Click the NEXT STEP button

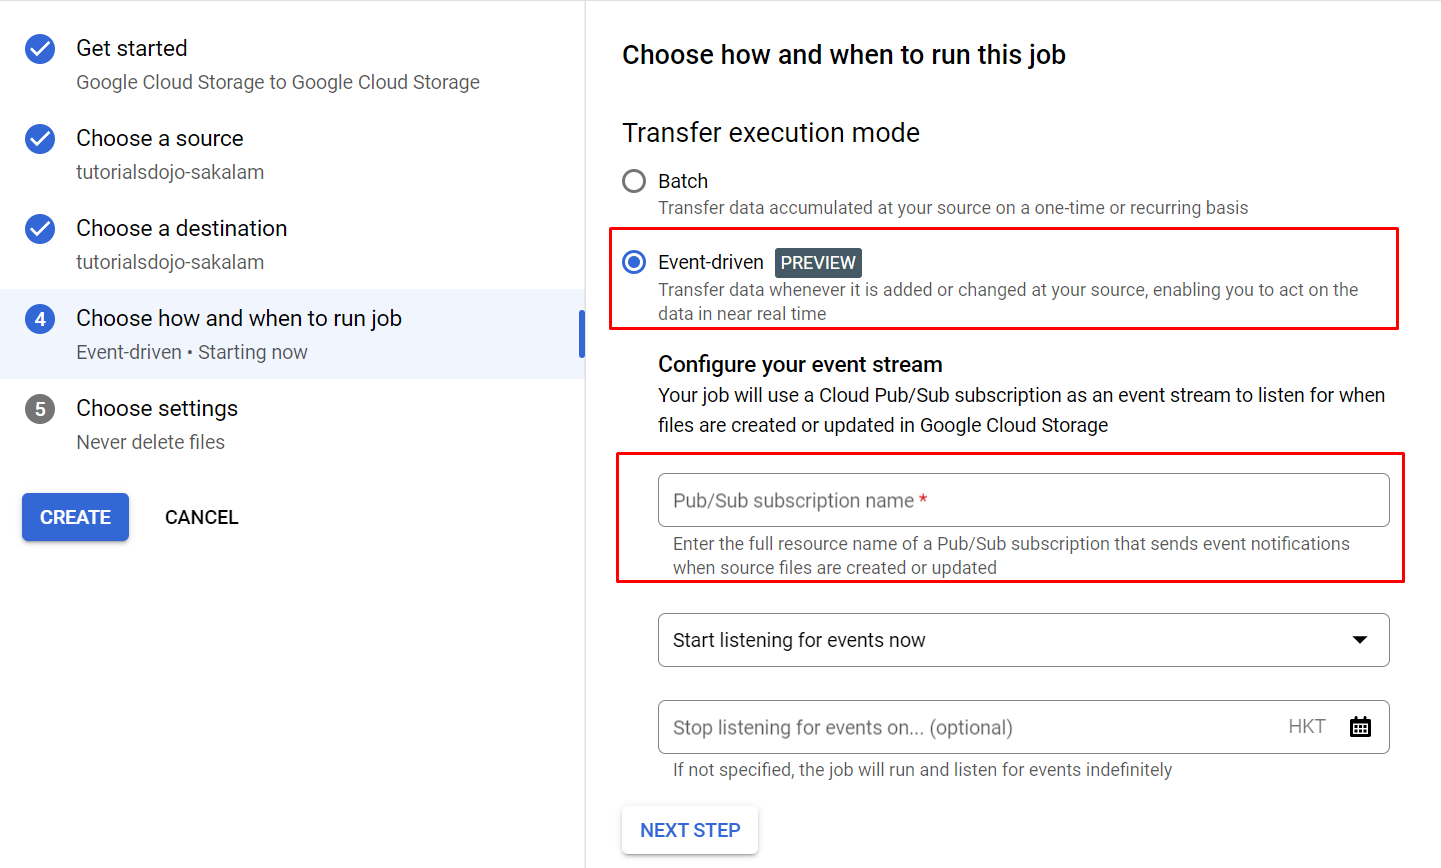[690, 830]
